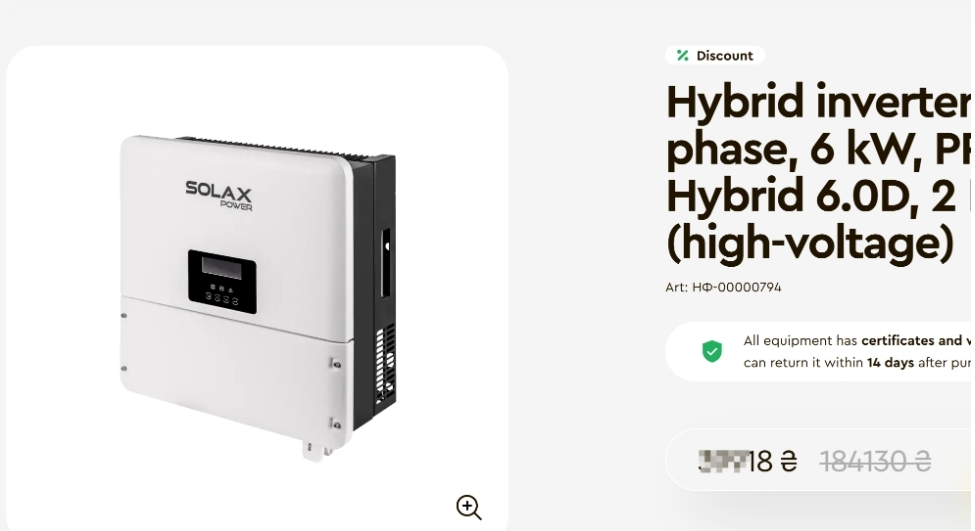The width and height of the screenshot is (975, 531).
Task: Click the crossed-out old price 184130 ₴
Action: click(876, 462)
